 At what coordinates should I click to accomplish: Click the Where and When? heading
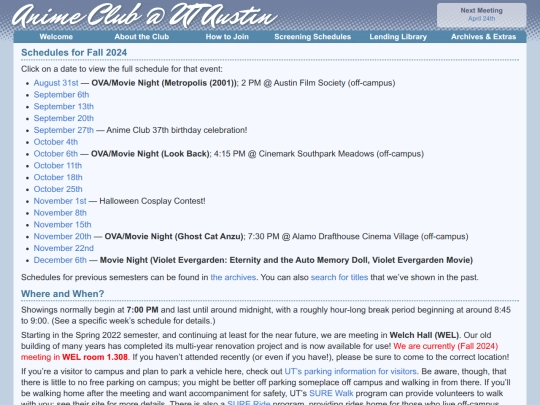[x=62, y=294]
